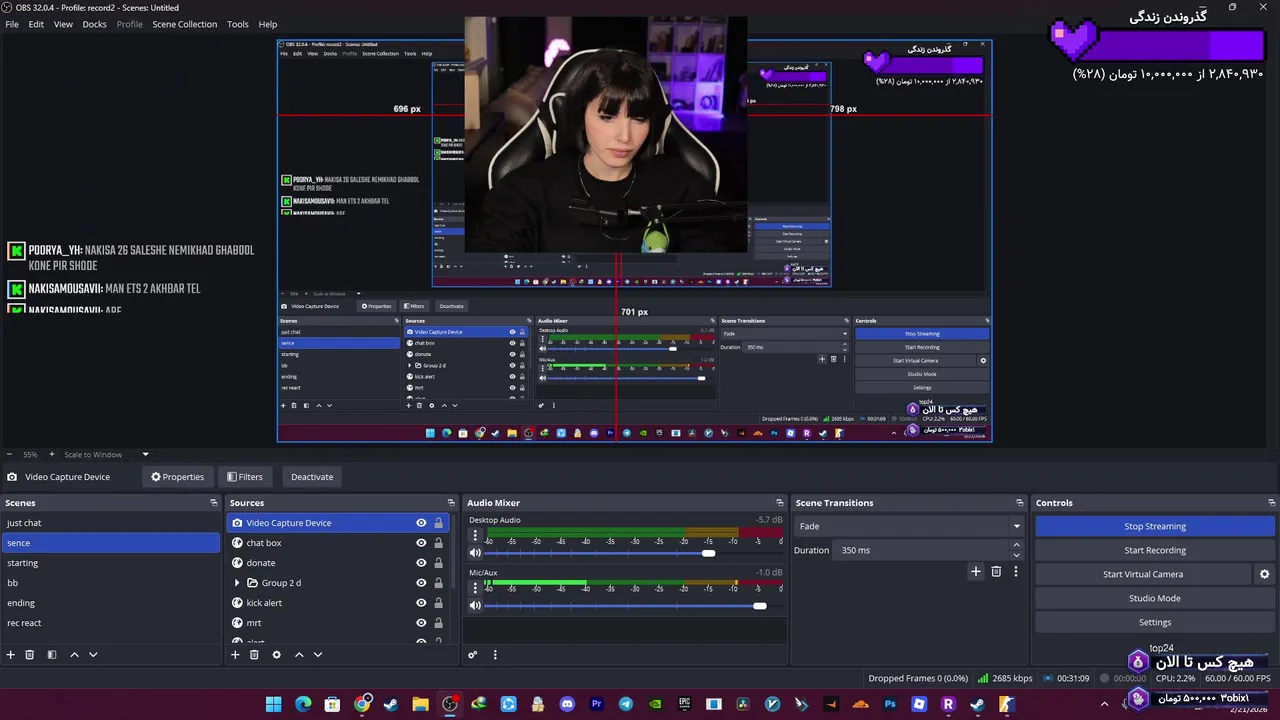This screenshot has height=720, width=1280.
Task: Open the Tools menu
Action: pos(238,24)
